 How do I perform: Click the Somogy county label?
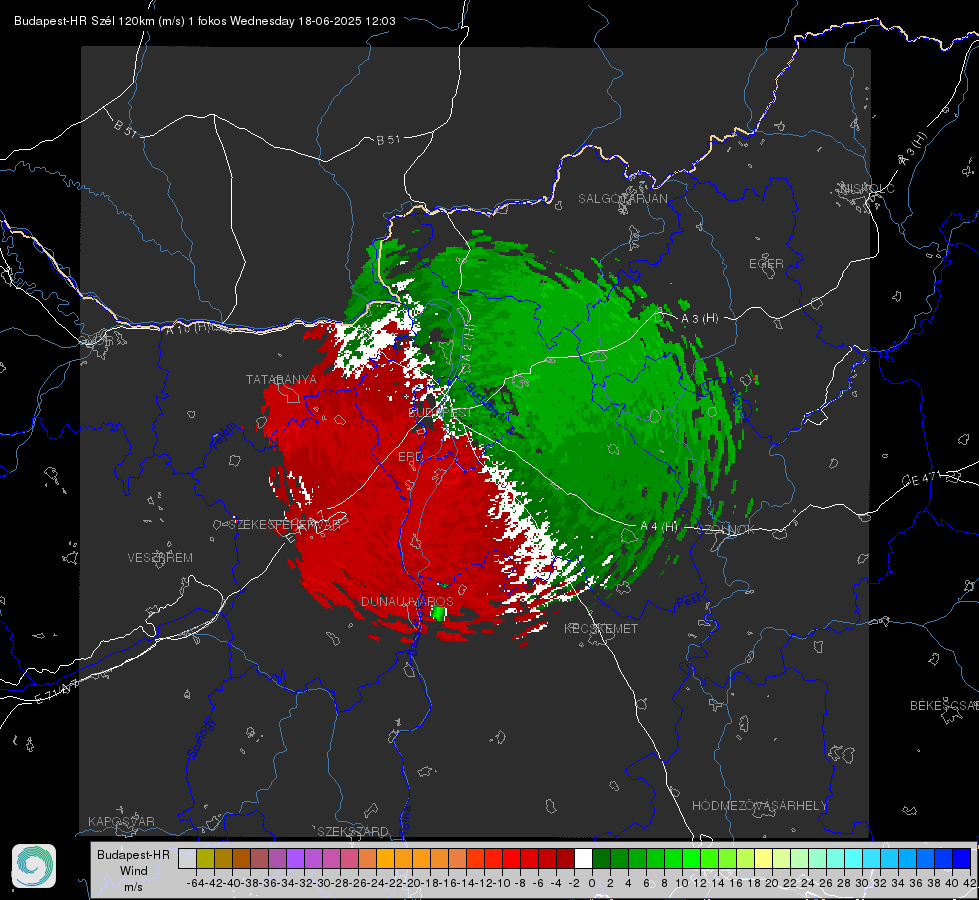200,738
